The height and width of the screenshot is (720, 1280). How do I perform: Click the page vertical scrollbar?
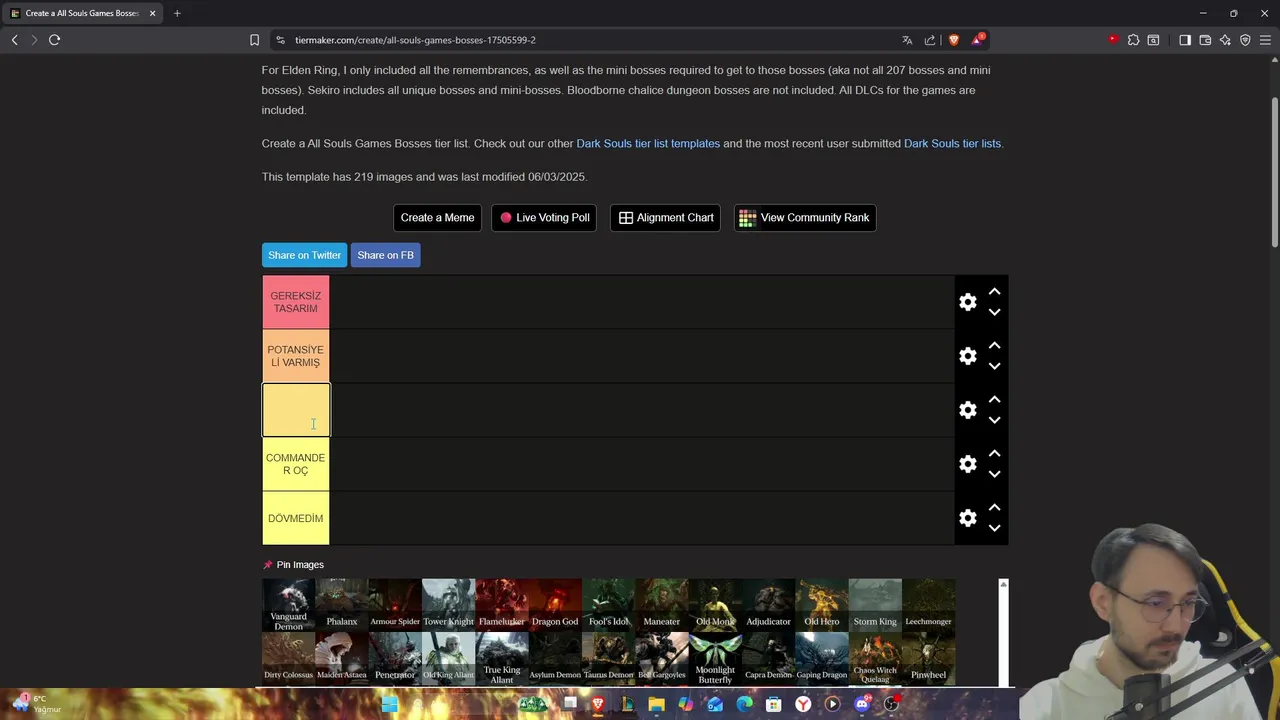point(1274,170)
